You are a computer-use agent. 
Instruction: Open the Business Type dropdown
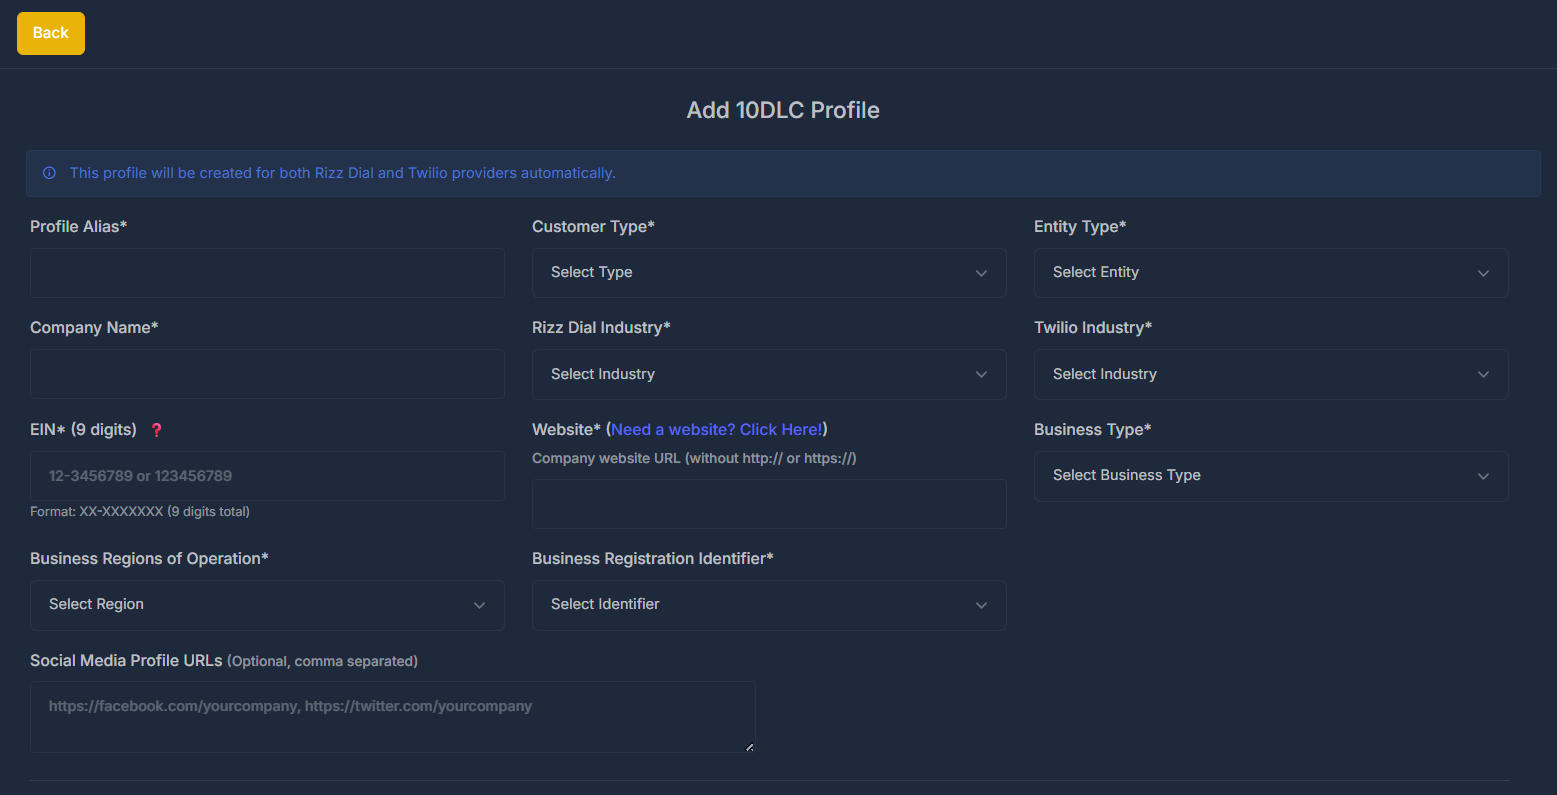[x=1271, y=476]
